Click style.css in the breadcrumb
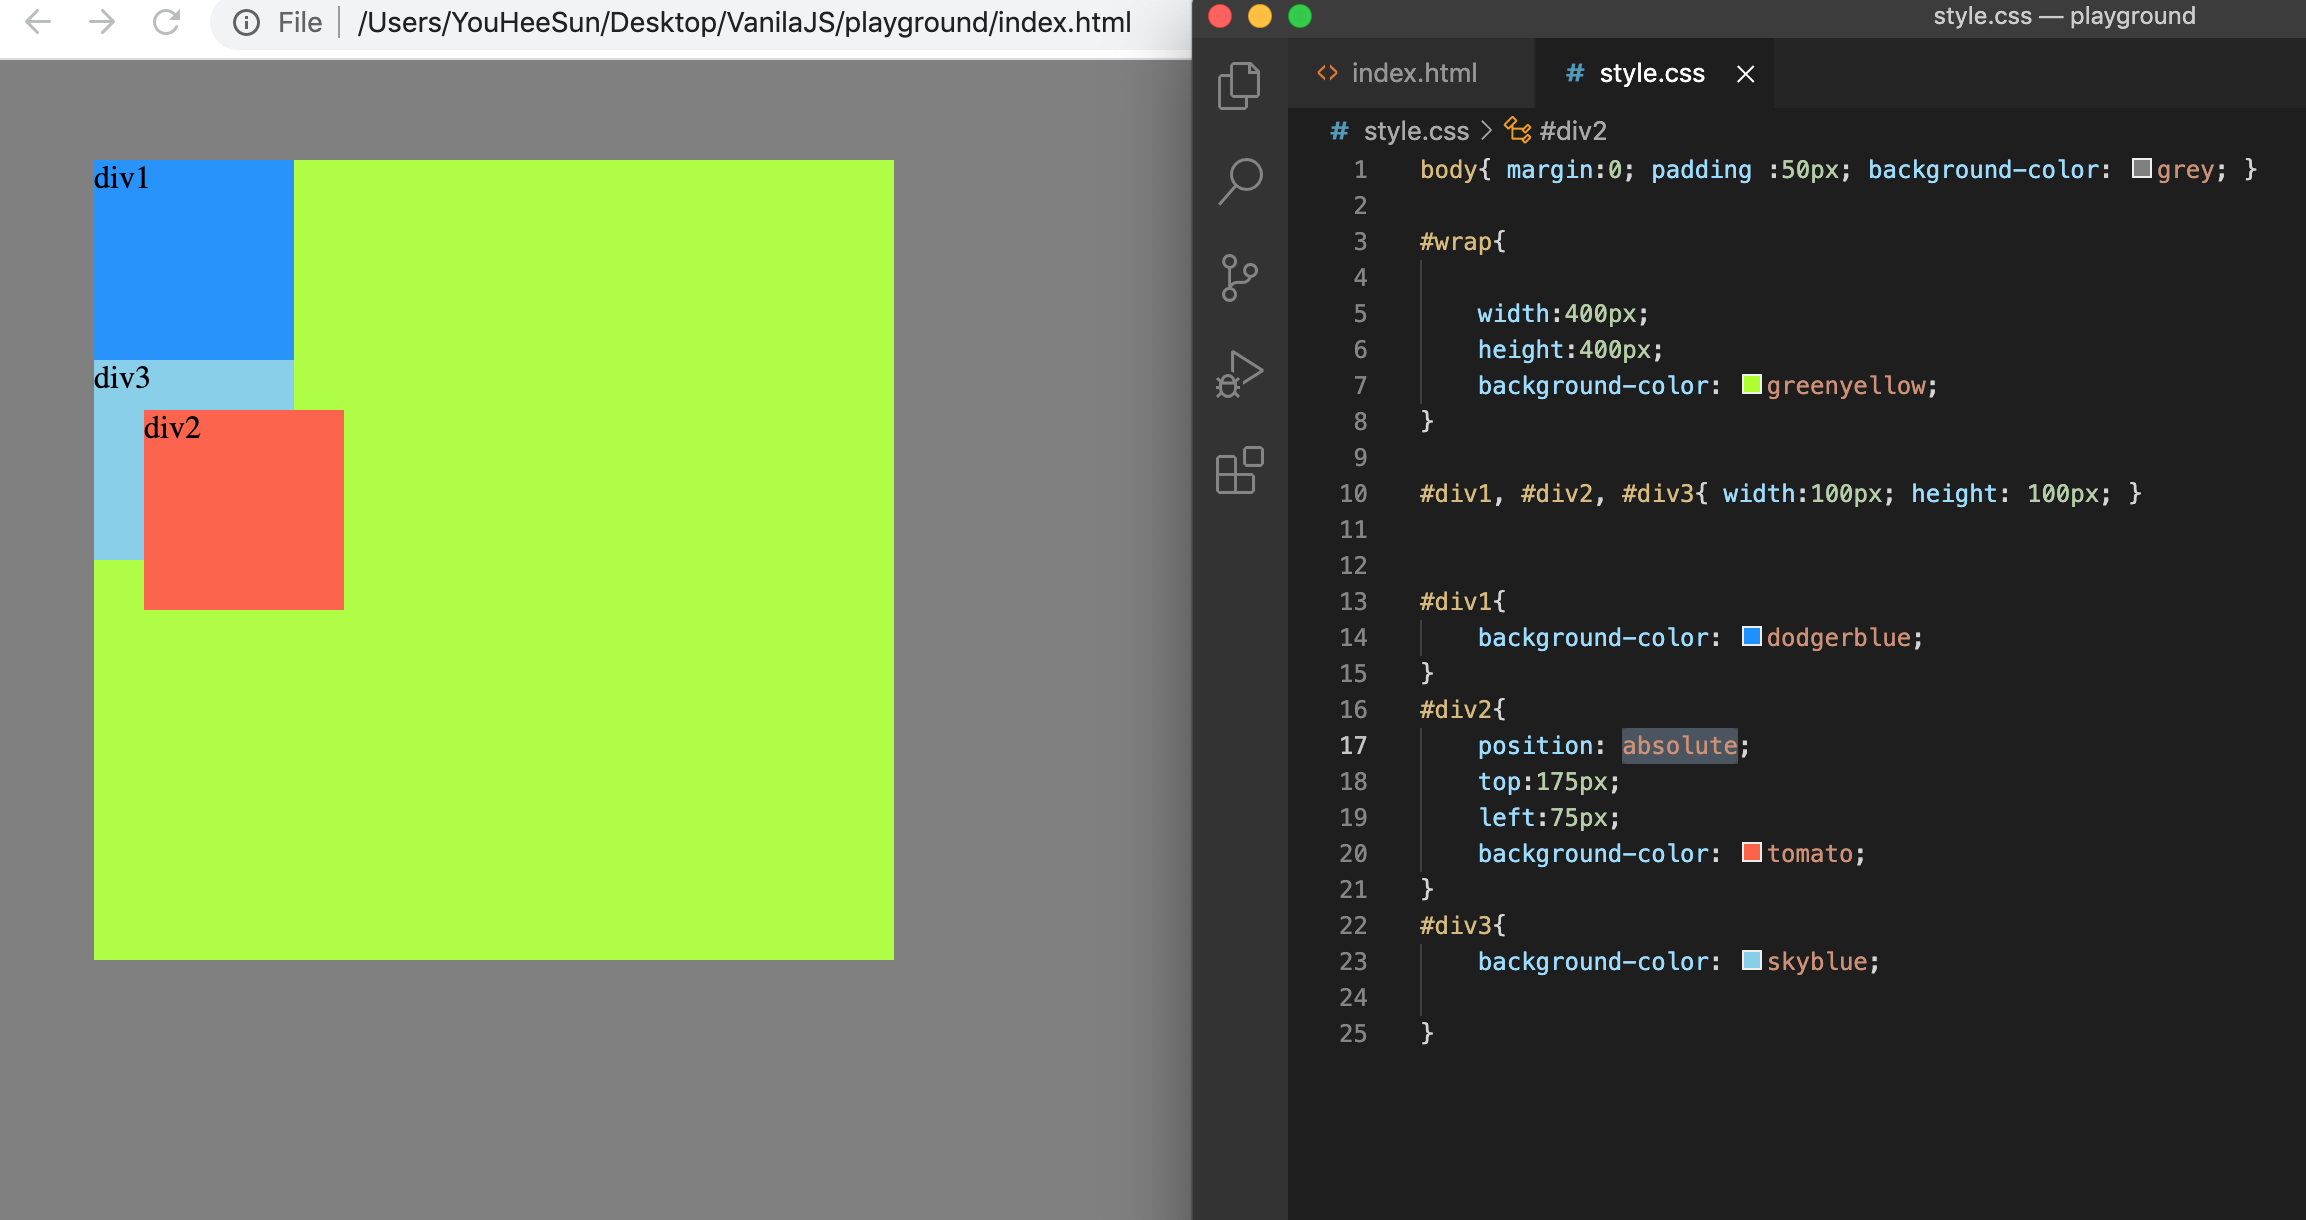Viewport: 2306px width, 1220px height. 1415,131
